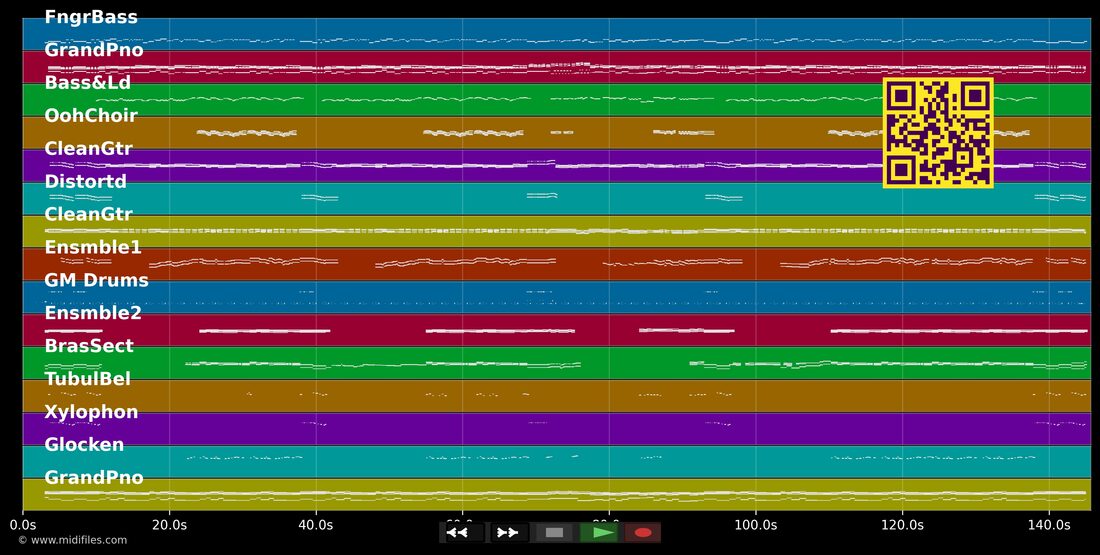Select the CleanGtr label on the purple track
This screenshot has width=1100, height=555.
[88, 148]
